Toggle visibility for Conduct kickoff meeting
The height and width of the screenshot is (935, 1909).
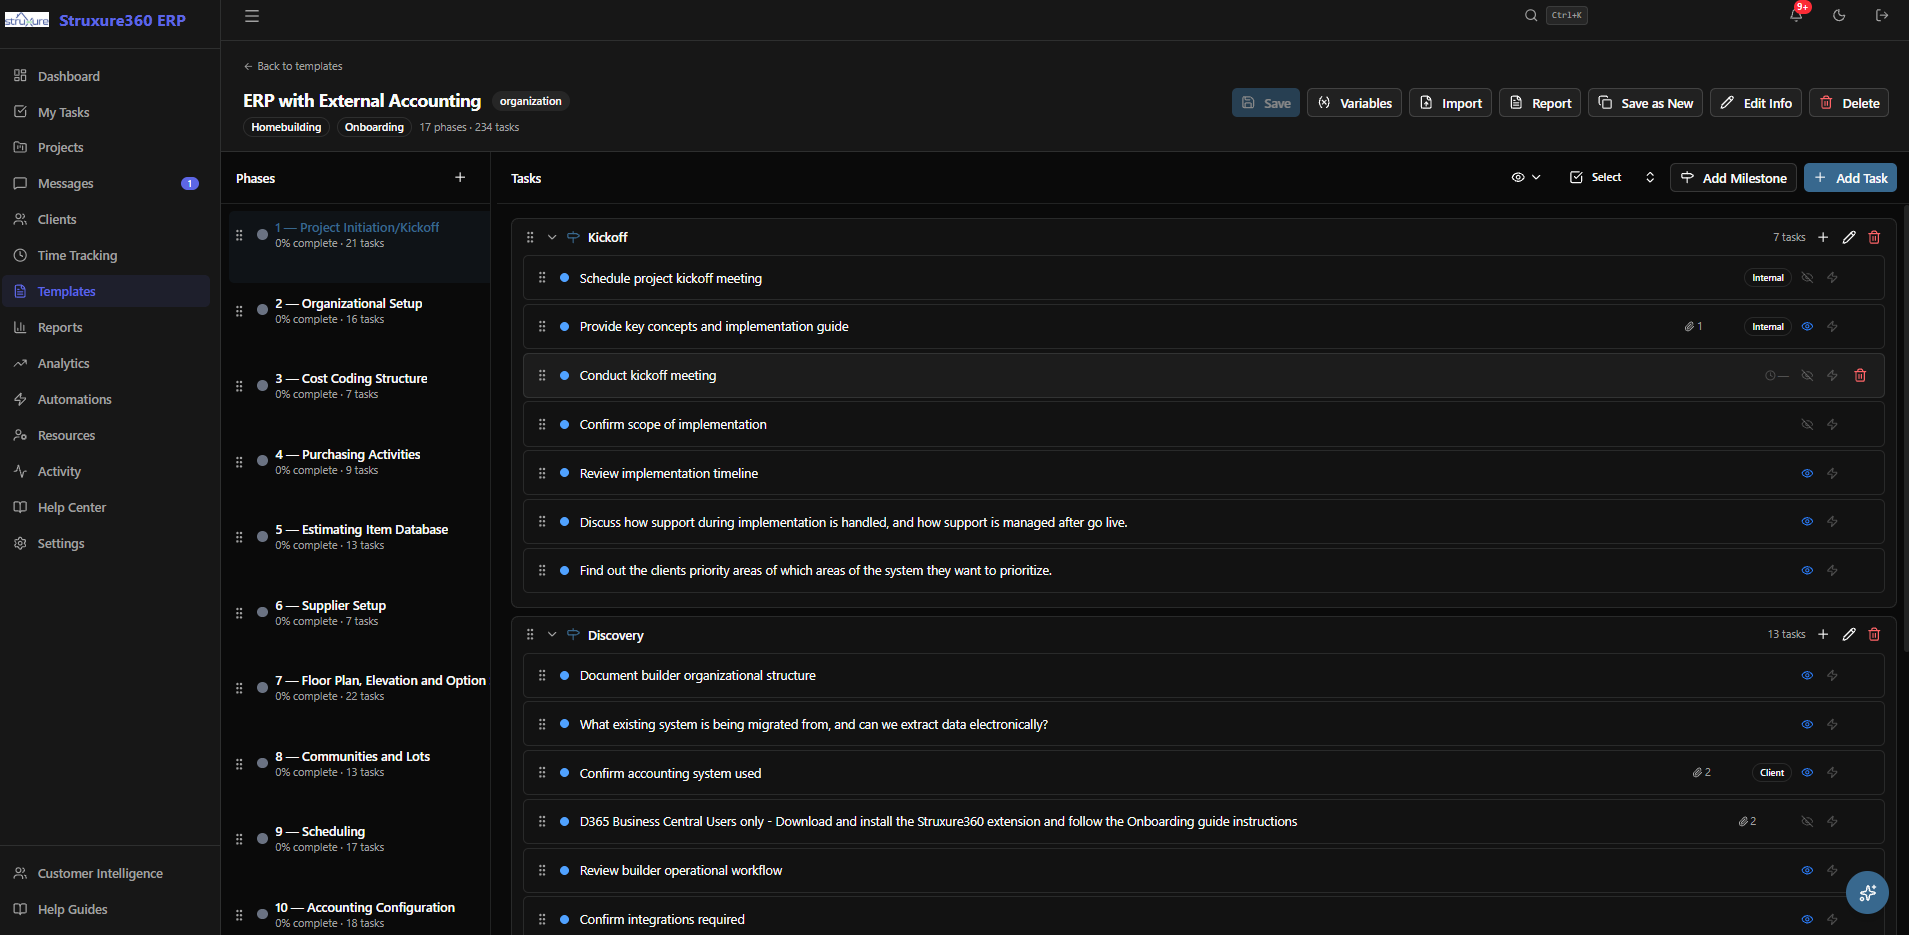pos(1807,376)
